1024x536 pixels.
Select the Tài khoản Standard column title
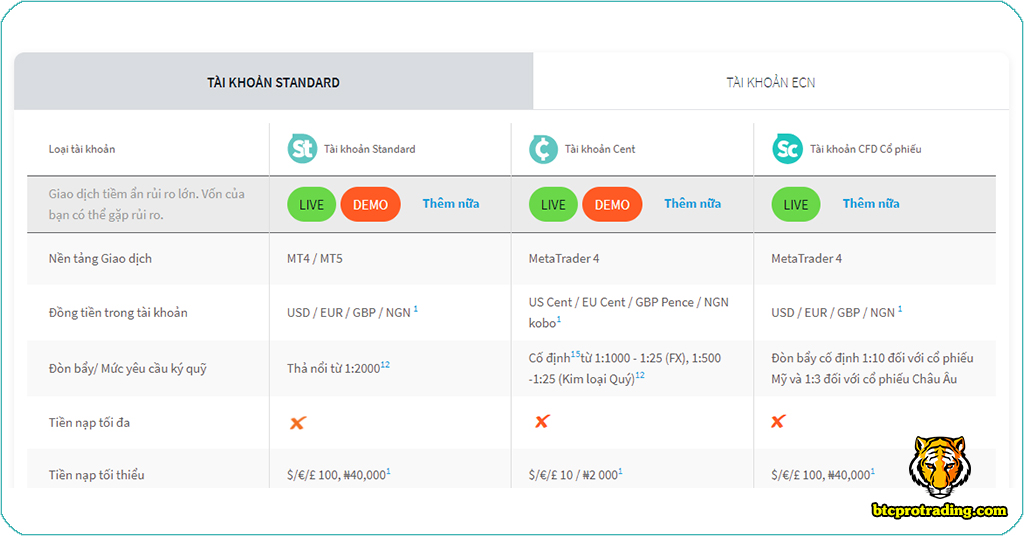coord(370,149)
